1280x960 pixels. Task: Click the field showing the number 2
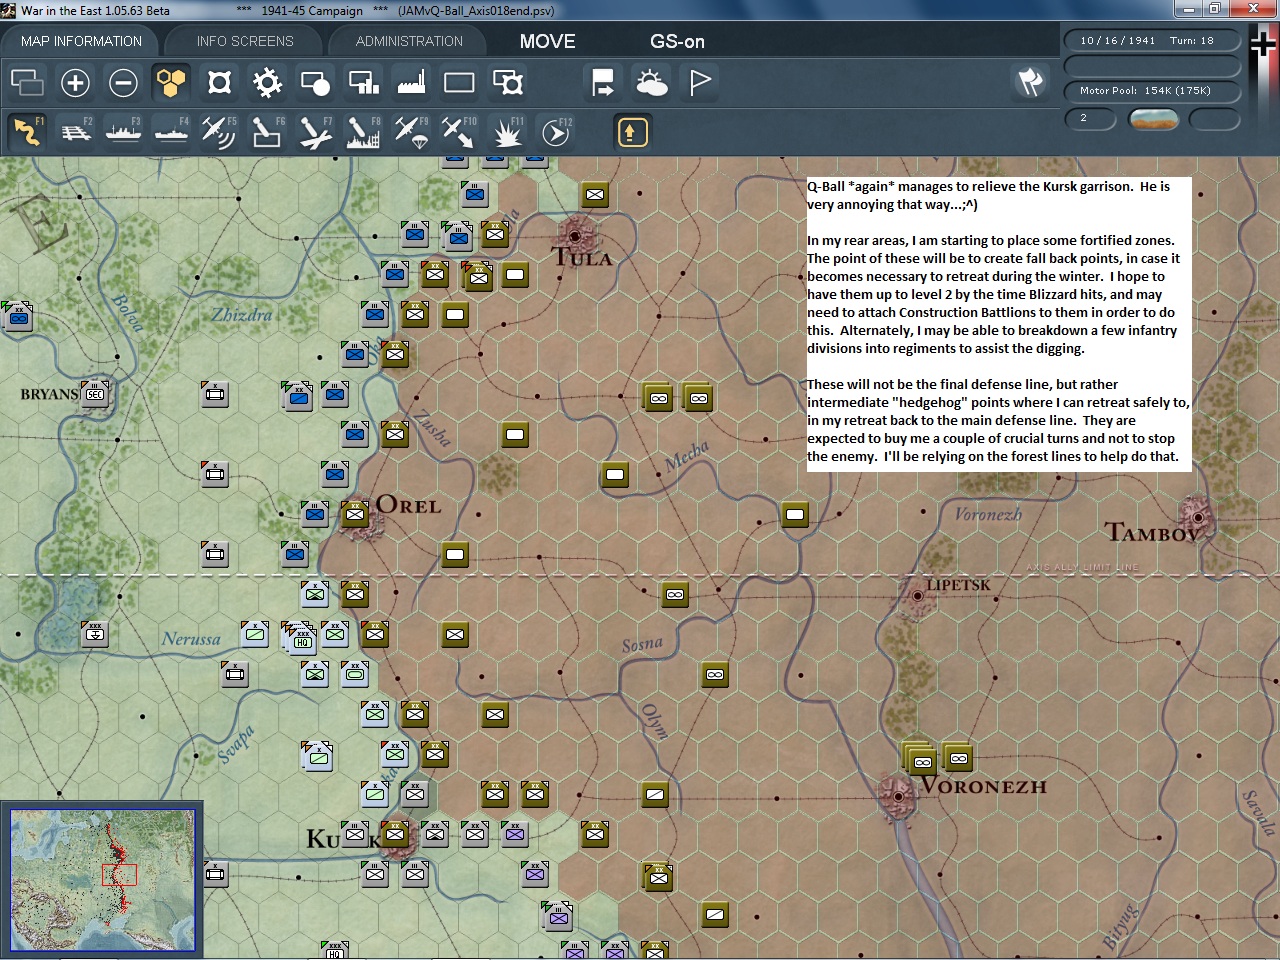[1092, 119]
